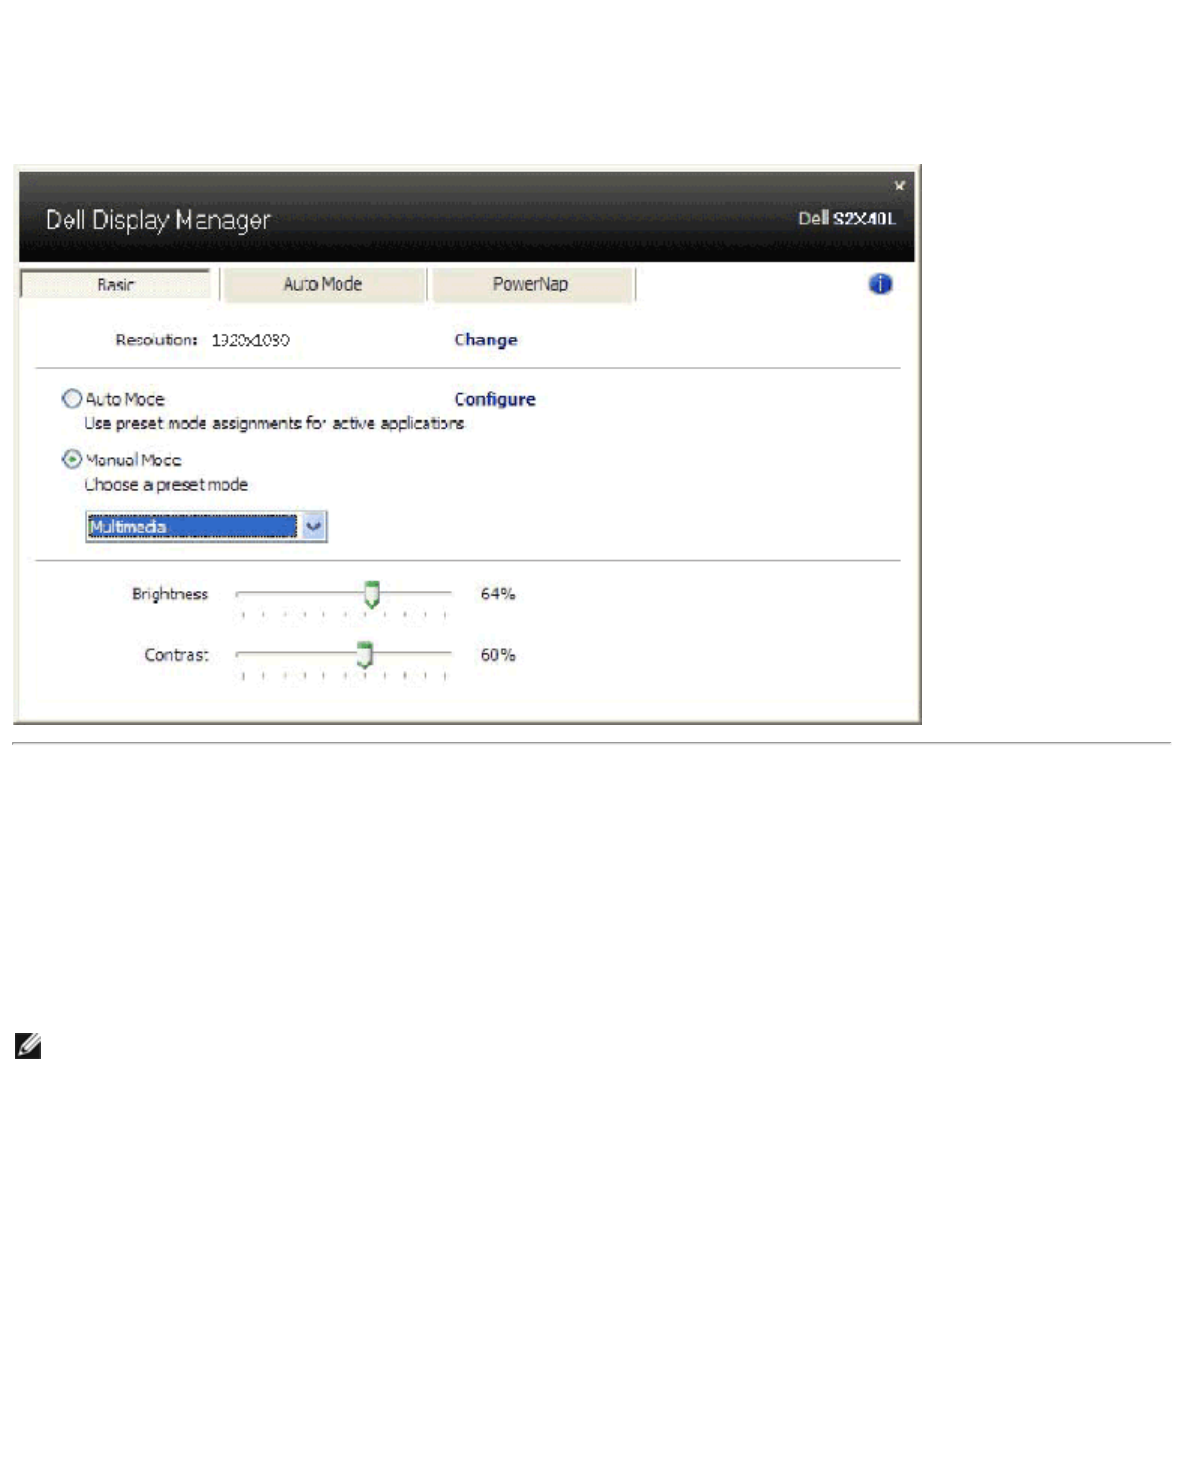Click the Resolution label
The width and height of the screenshot is (1184, 1459).
tap(156, 340)
